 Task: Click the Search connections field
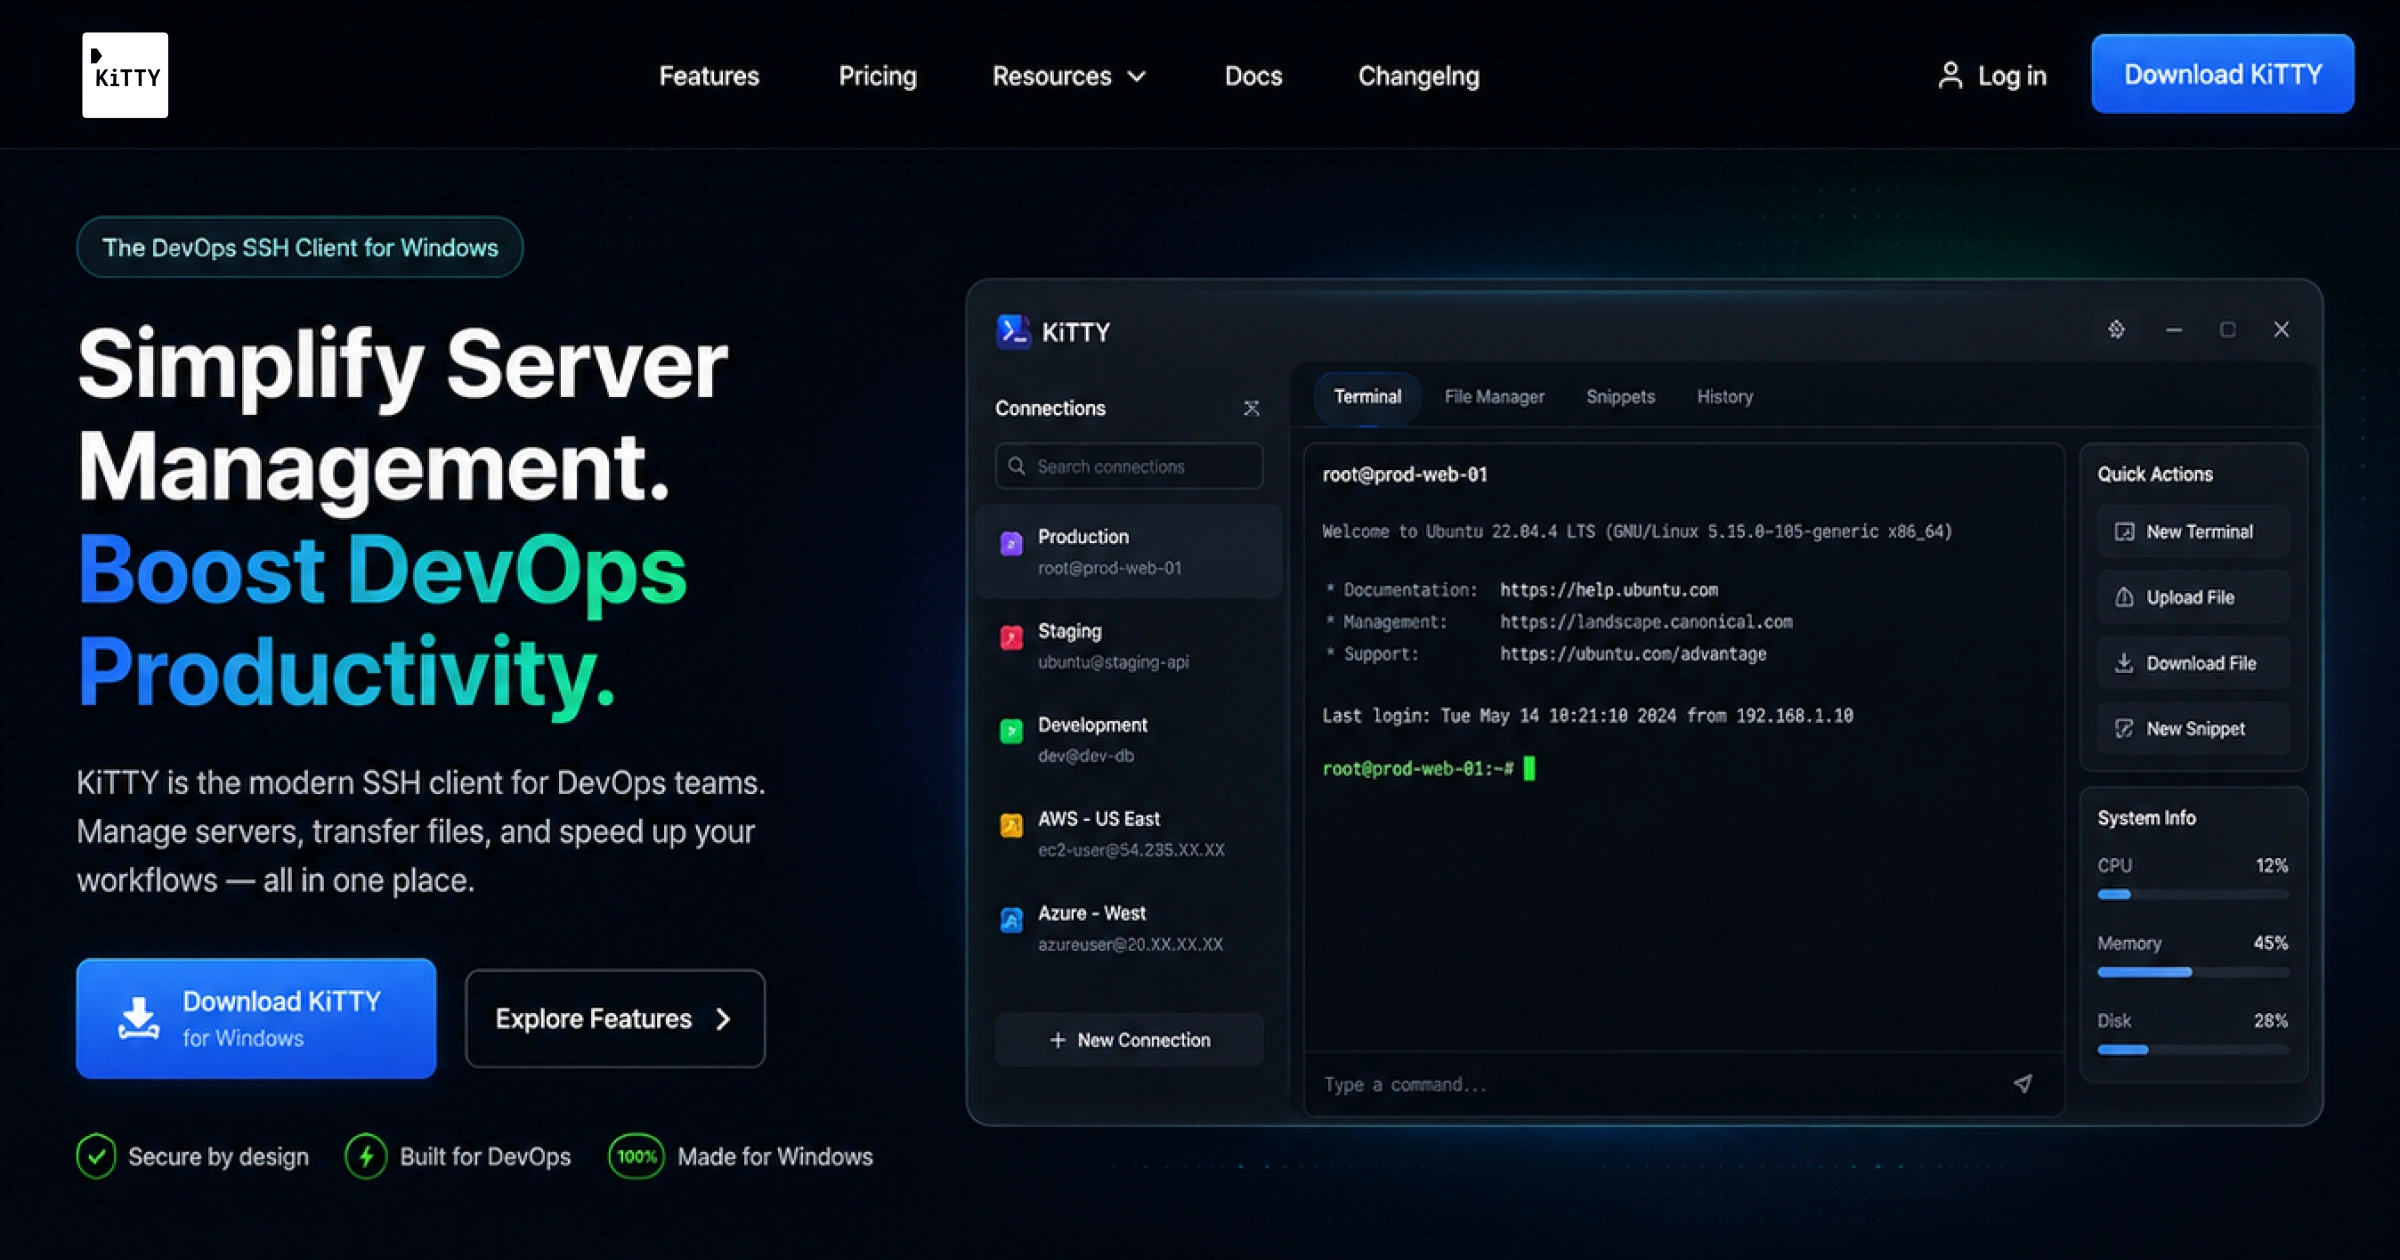[x=1129, y=466]
